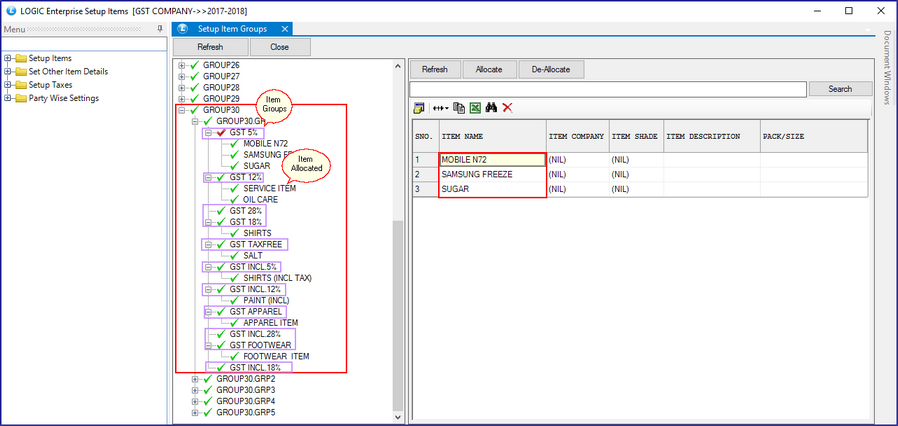Click the red X delete icon
Image resolution: width=898 pixels, height=426 pixels.
click(507, 108)
